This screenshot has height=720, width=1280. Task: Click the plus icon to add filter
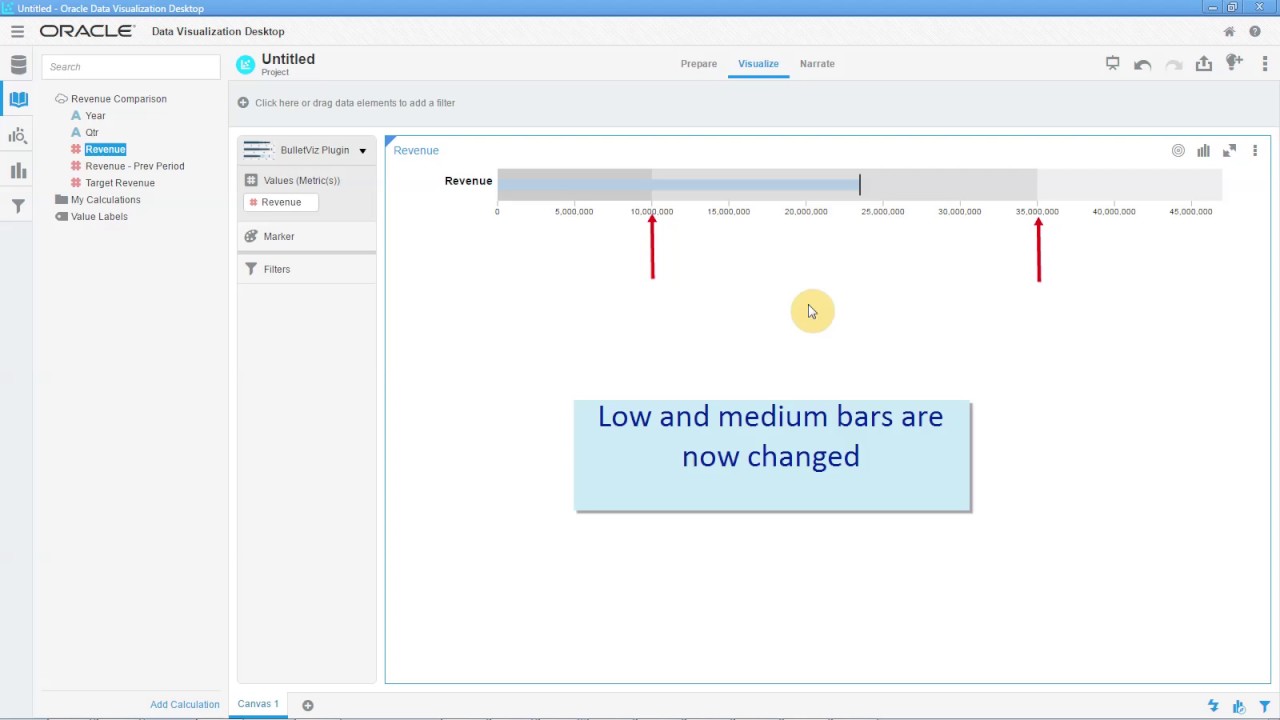point(243,103)
